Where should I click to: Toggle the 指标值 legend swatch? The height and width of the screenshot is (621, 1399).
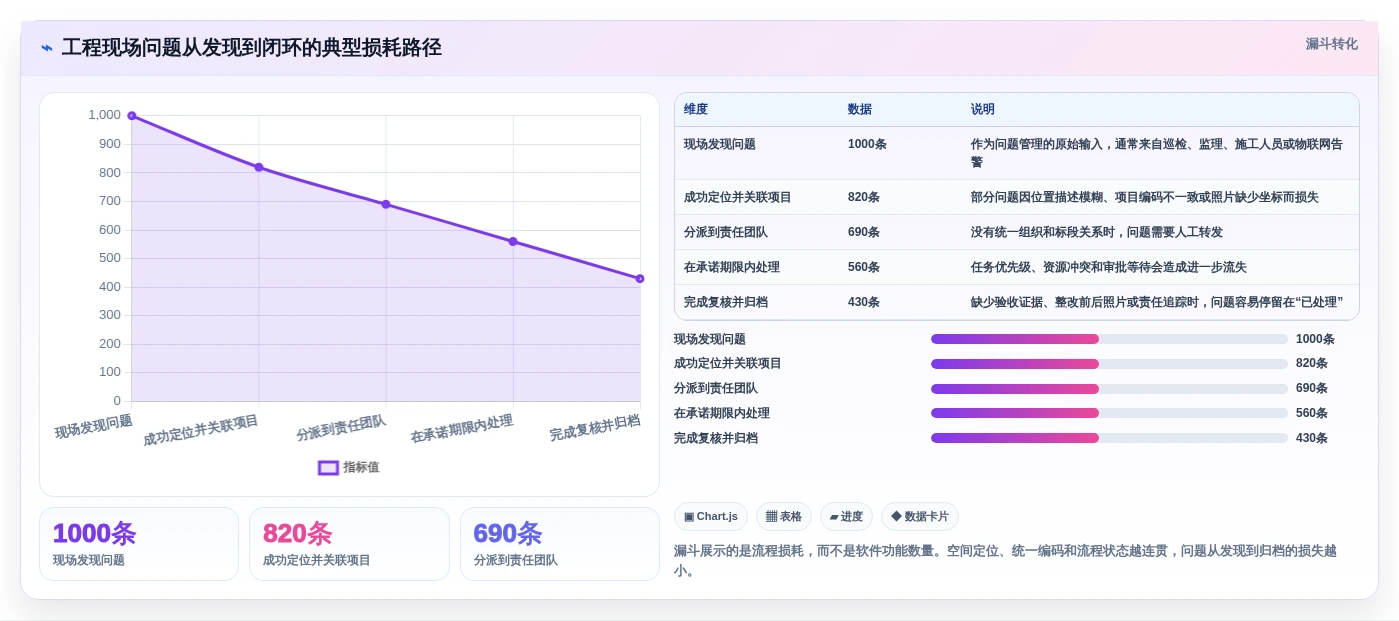click(328, 467)
